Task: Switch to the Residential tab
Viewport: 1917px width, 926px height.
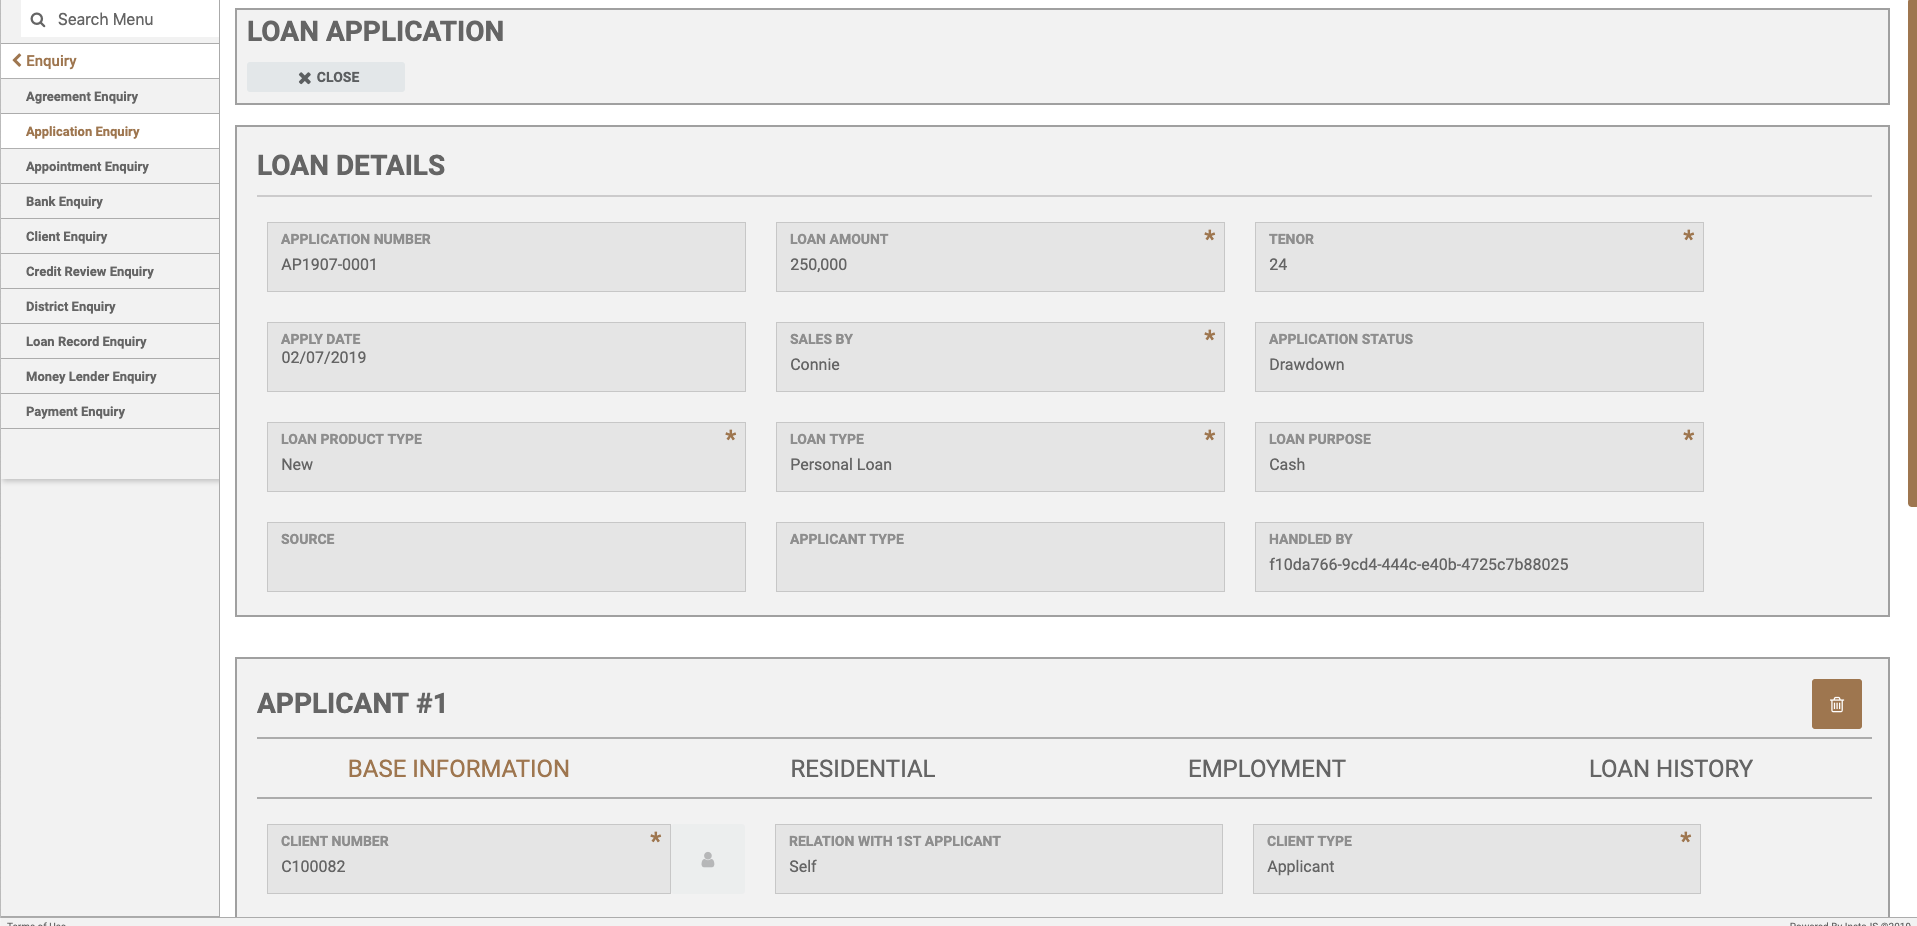Action: pyautogui.click(x=862, y=769)
